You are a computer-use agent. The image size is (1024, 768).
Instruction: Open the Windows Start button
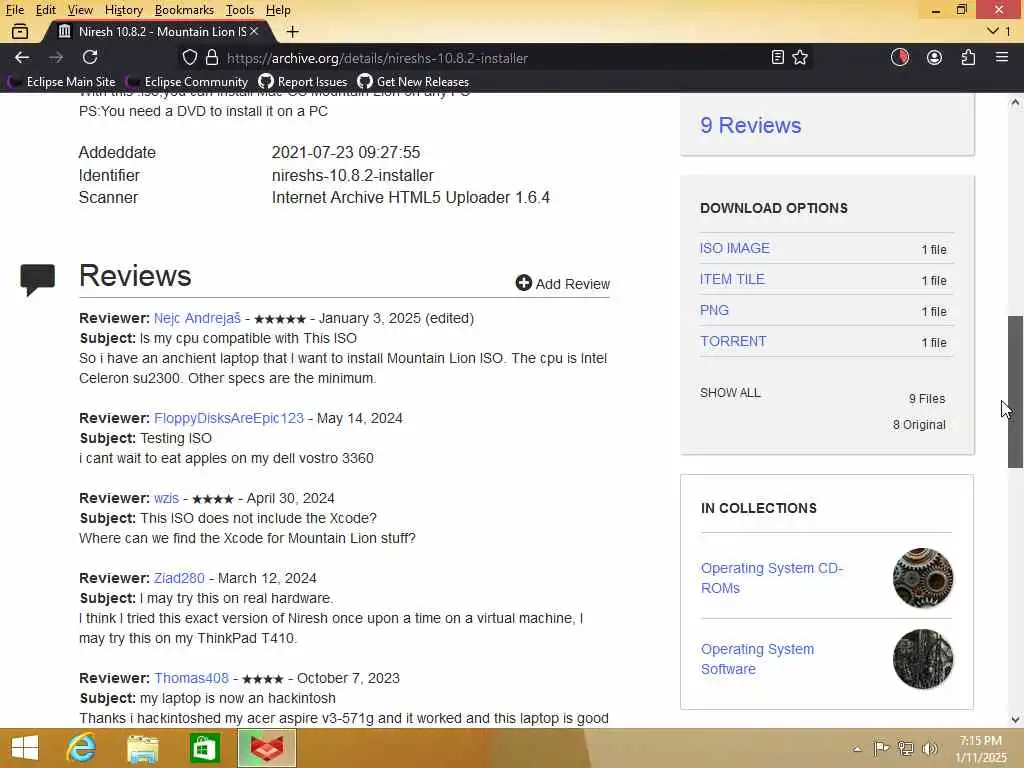[25, 748]
